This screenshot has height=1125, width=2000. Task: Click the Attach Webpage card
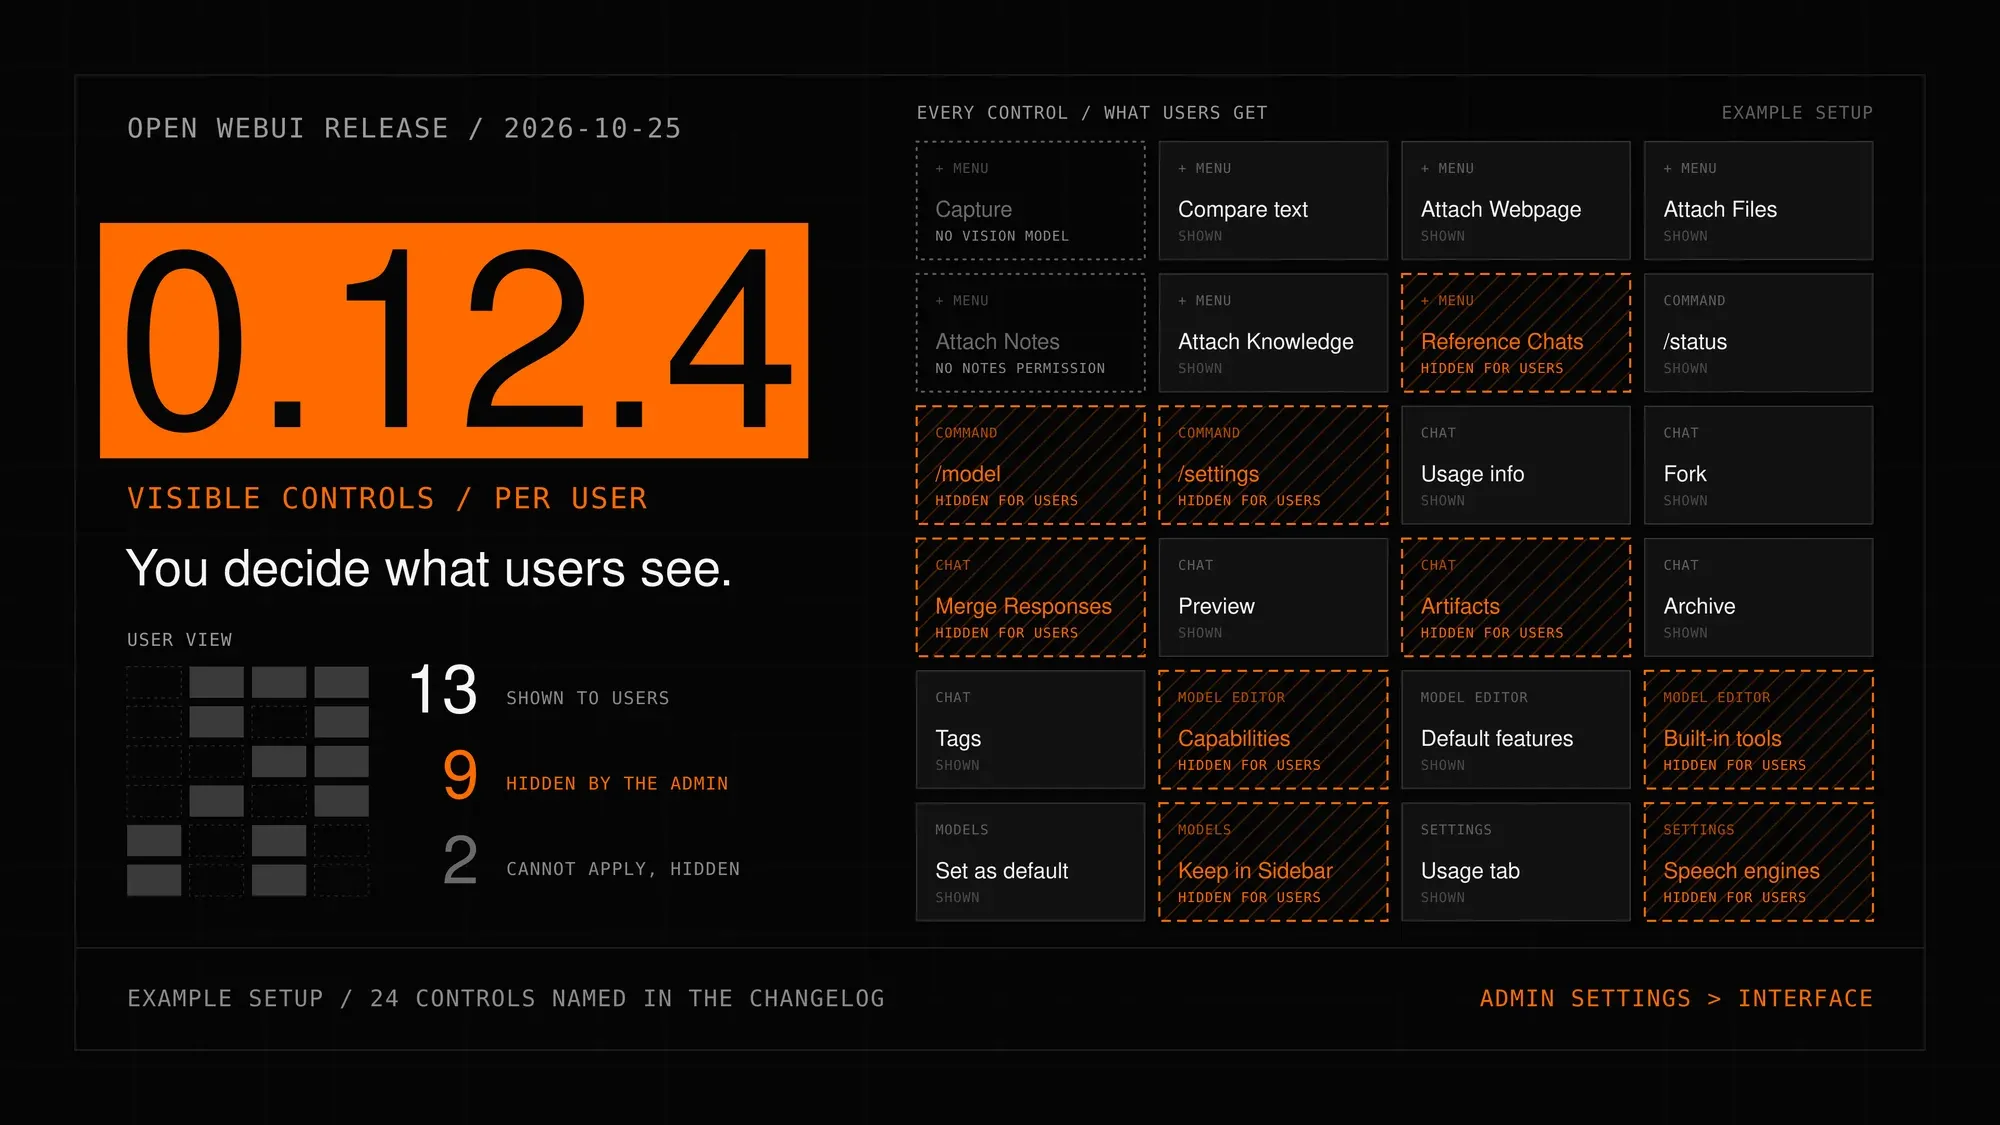pyautogui.click(x=1516, y=200)
